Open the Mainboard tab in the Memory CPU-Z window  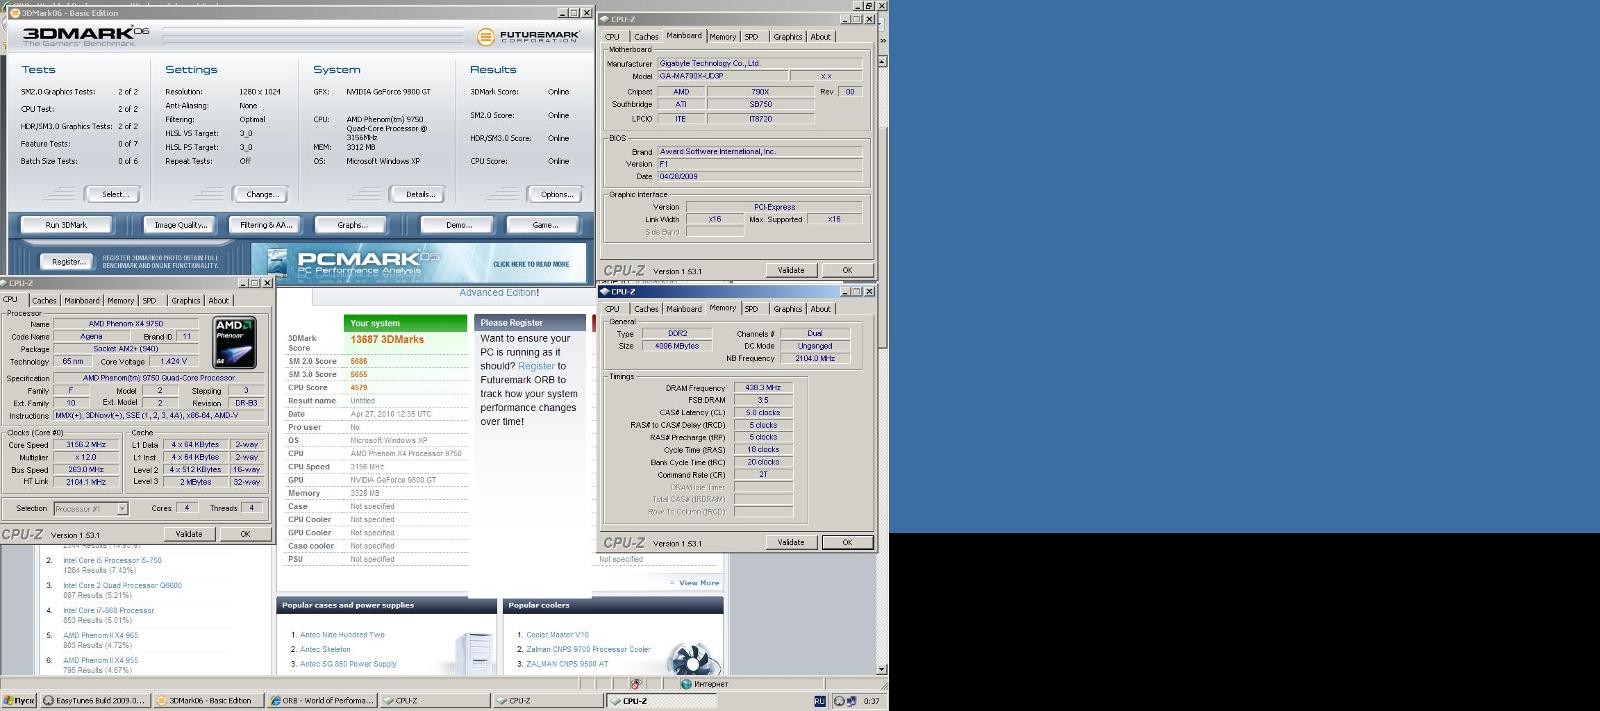click(x=684, y=309)
